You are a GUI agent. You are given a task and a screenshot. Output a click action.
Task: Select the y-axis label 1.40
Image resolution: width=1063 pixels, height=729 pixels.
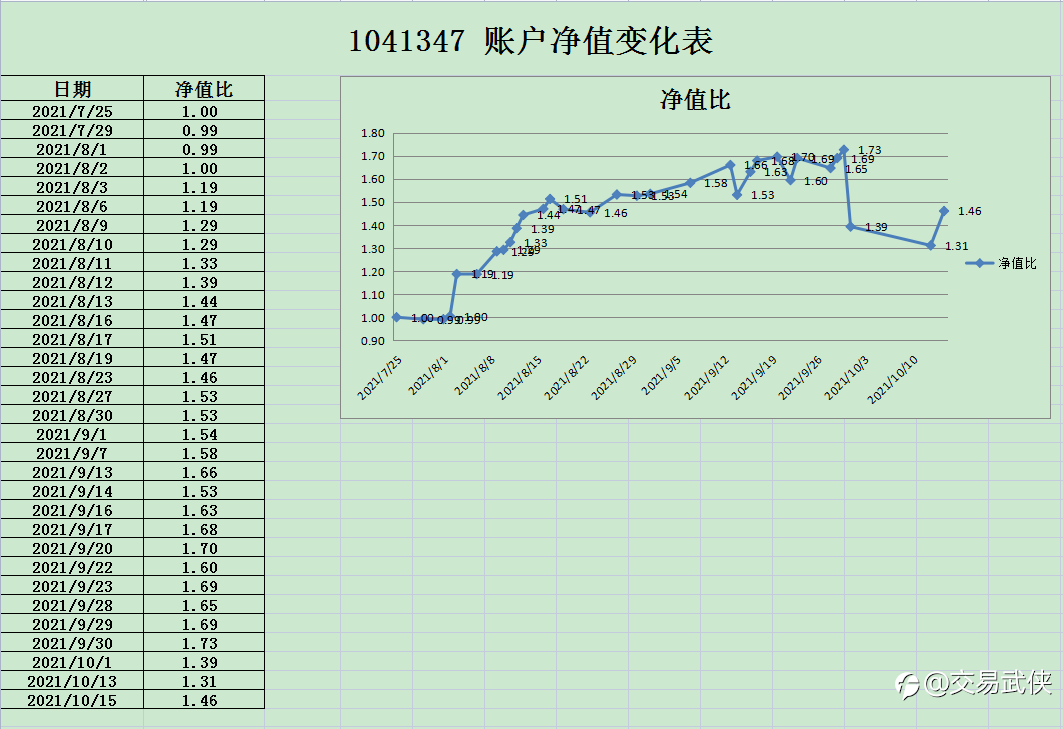[373, 226]
